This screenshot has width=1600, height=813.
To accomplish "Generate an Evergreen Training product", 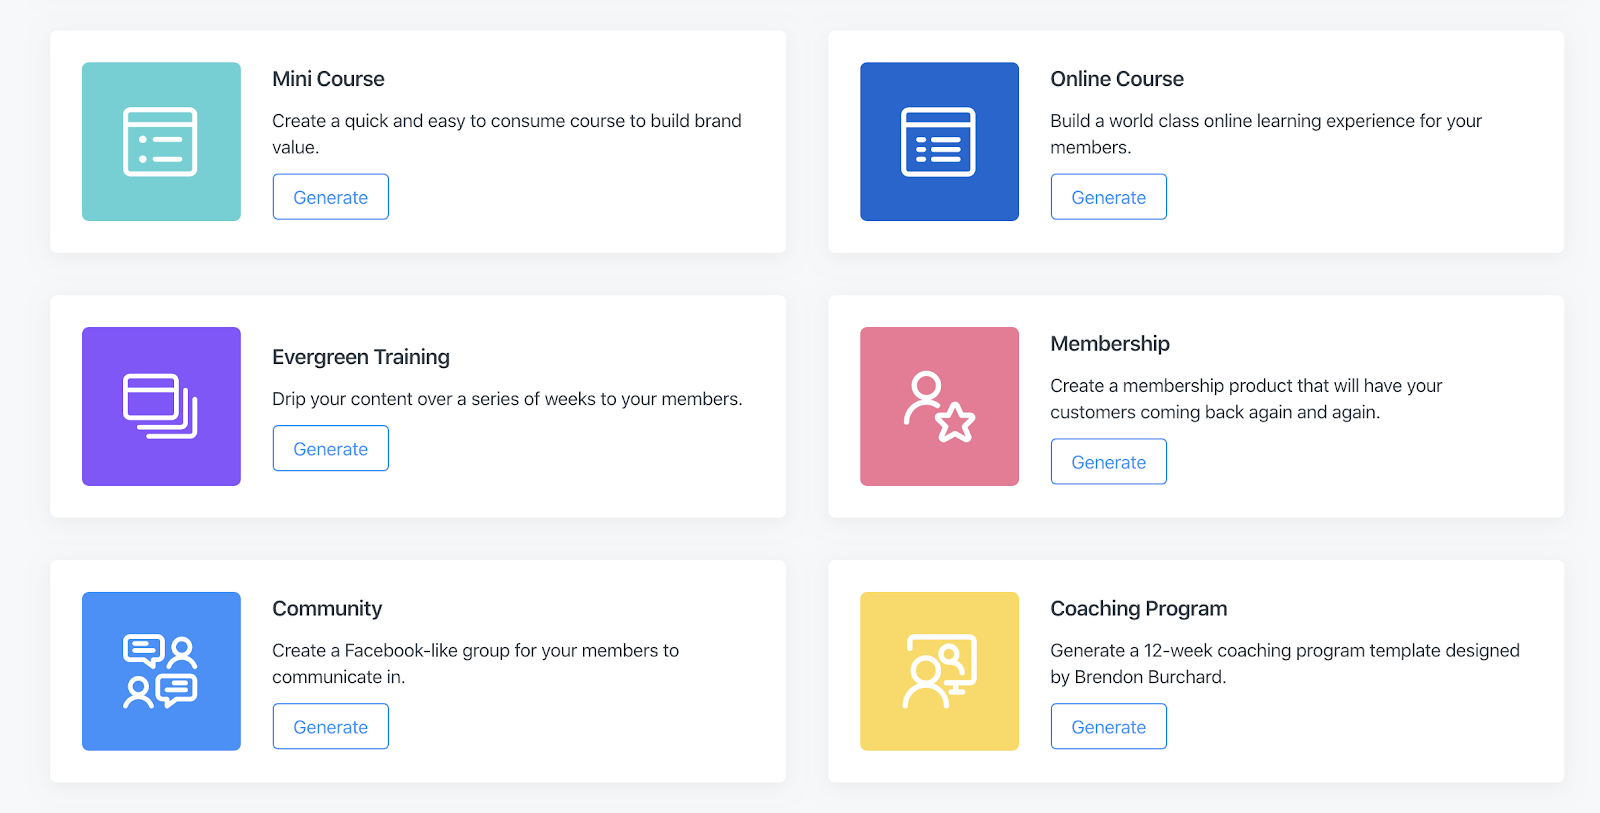I will (x=331, y=449).
